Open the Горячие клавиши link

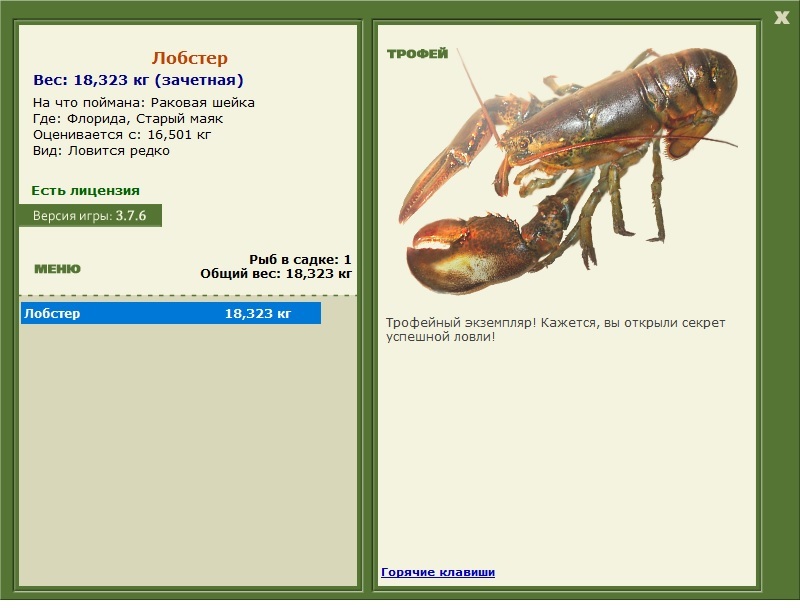(438, 572)
